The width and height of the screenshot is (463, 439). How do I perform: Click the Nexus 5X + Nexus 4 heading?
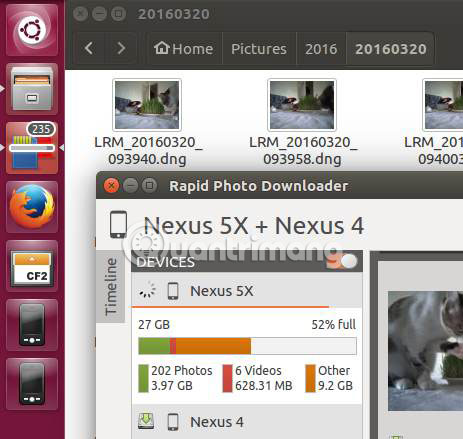click(x=254, y=226)
